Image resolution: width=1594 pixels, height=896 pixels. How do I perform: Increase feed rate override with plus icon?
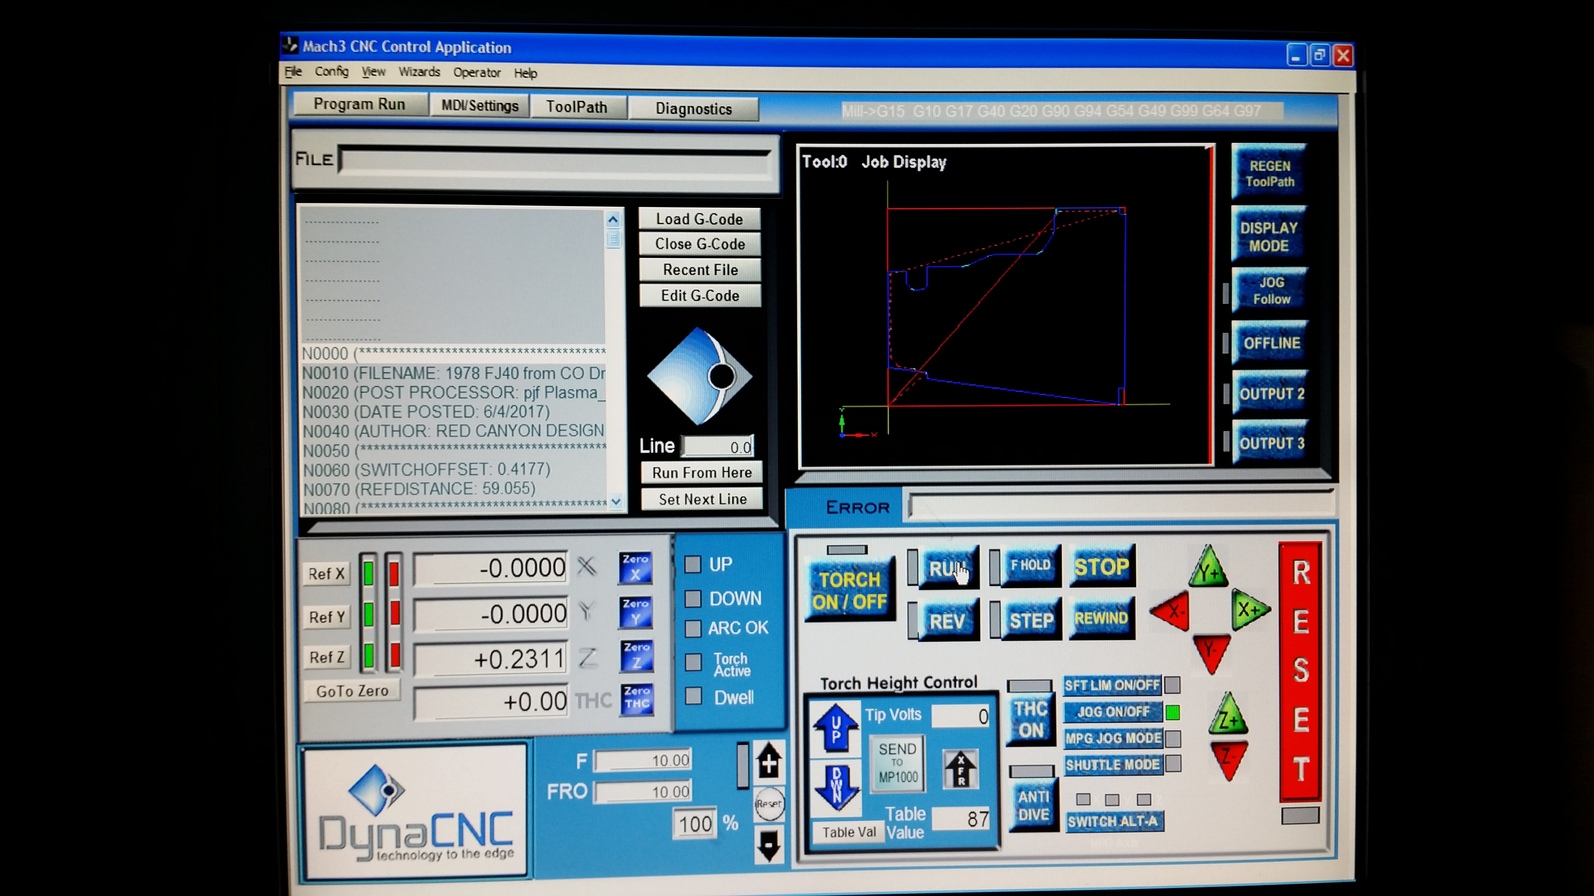768,762
